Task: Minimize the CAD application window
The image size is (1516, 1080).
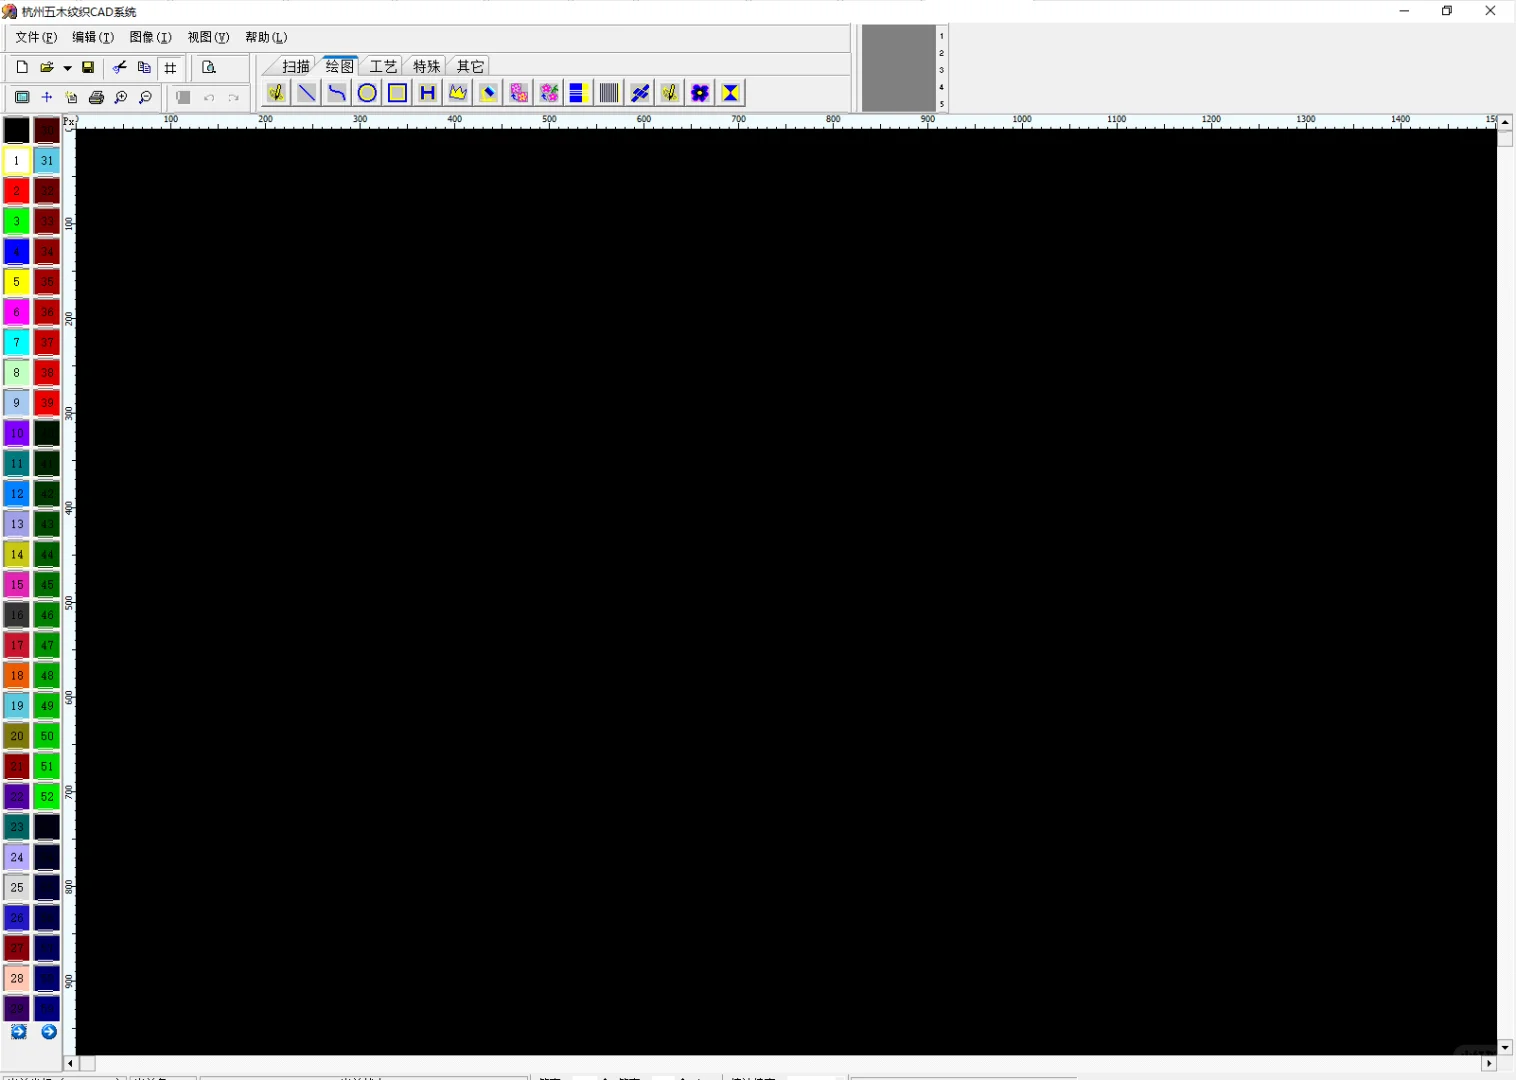Action: pos(1404,11)
